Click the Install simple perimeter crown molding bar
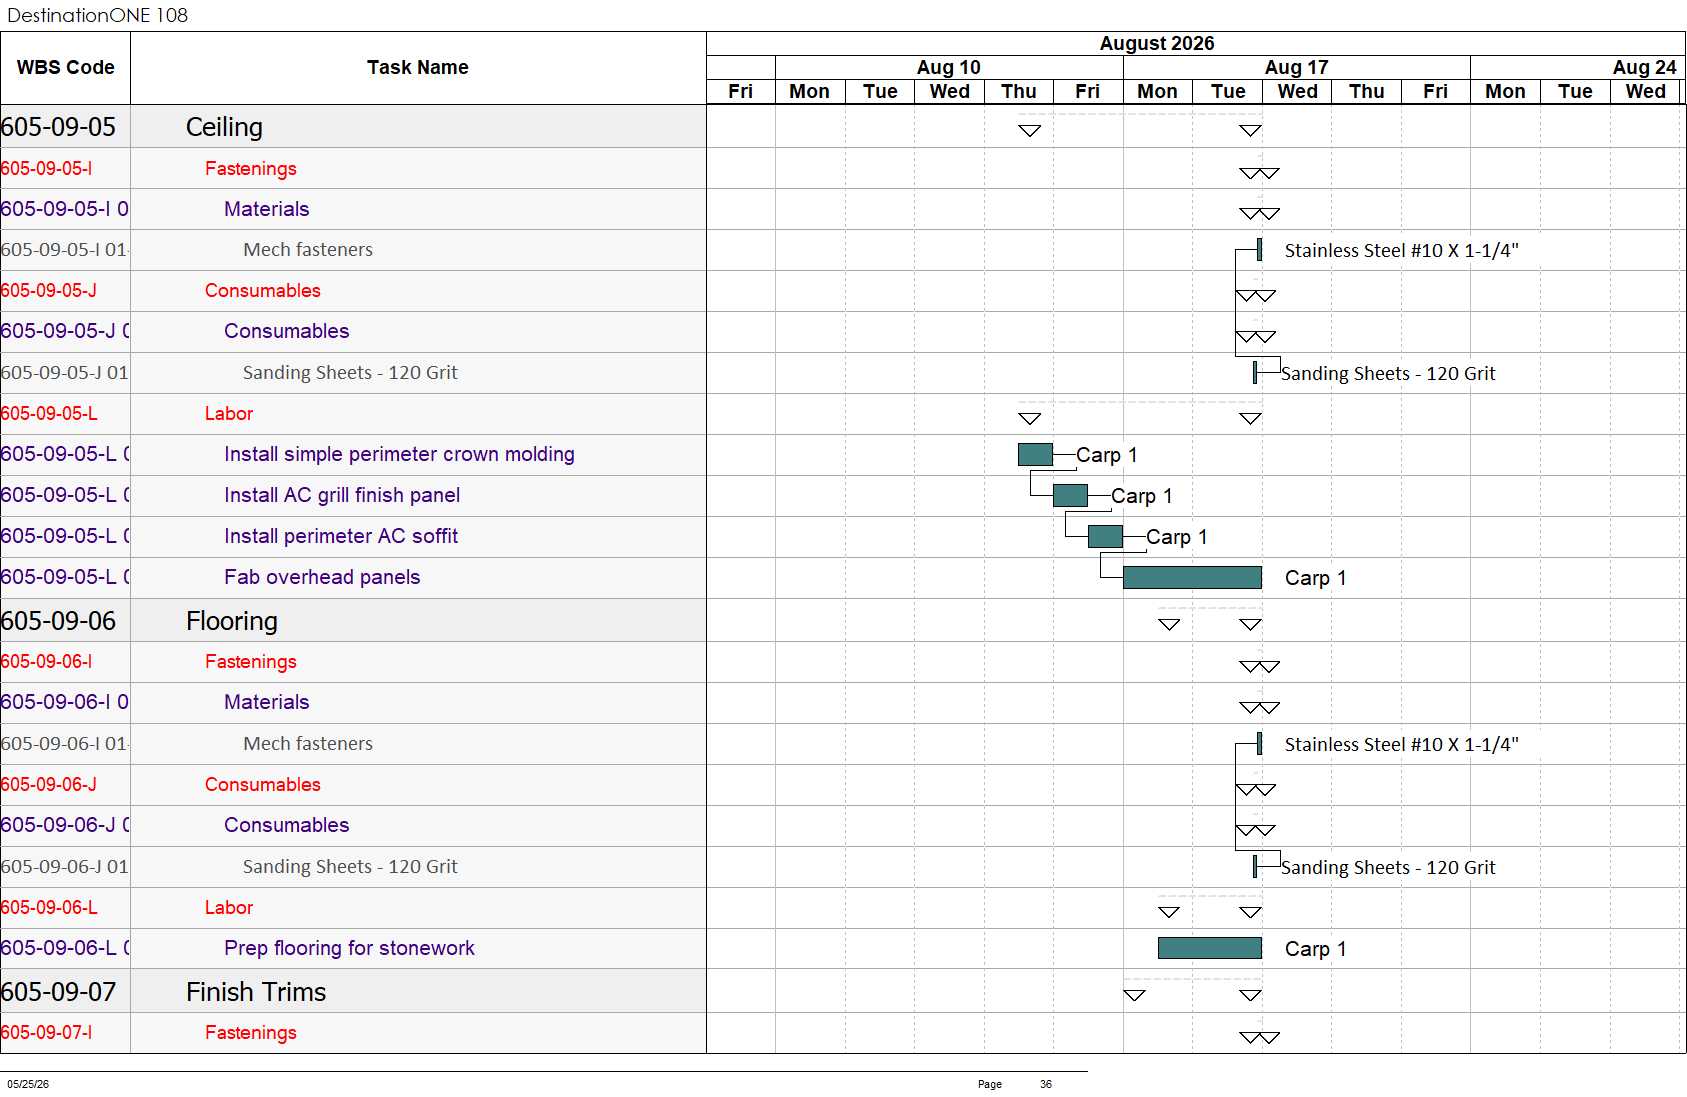1687x1097 pixels. coord(1035,454)
